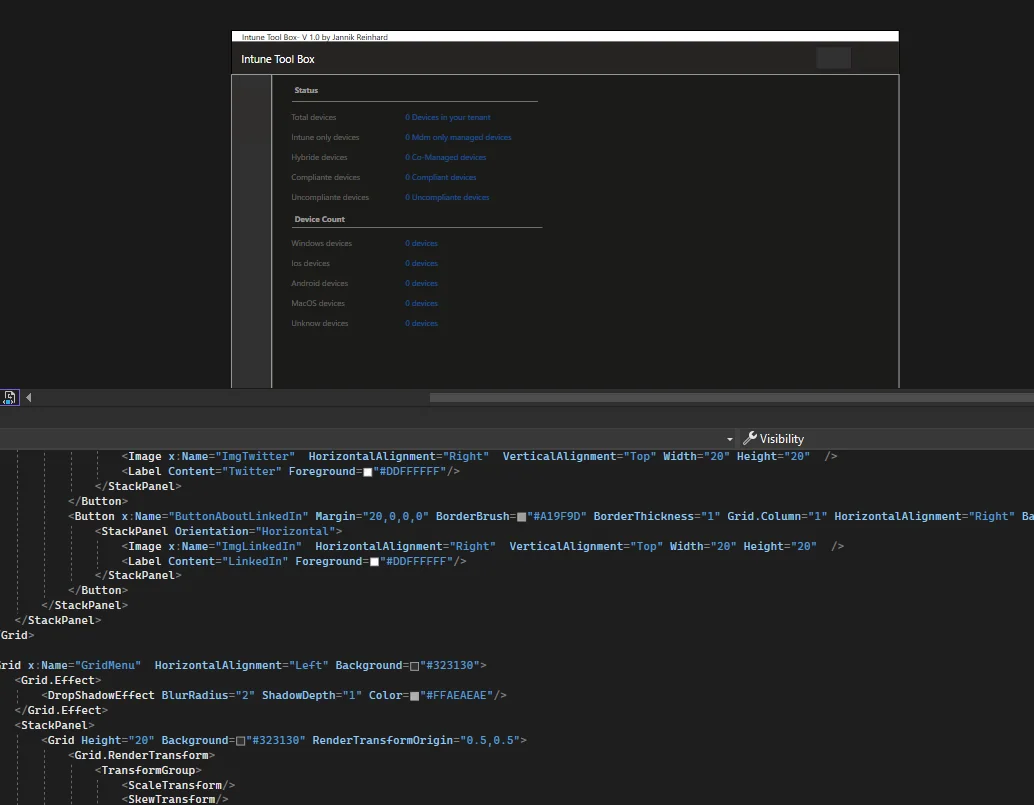This screenshot has width=1034, height=805.
Task: Click Margin="20,0,0,0" attribute in code
Action: click(372, 516)
